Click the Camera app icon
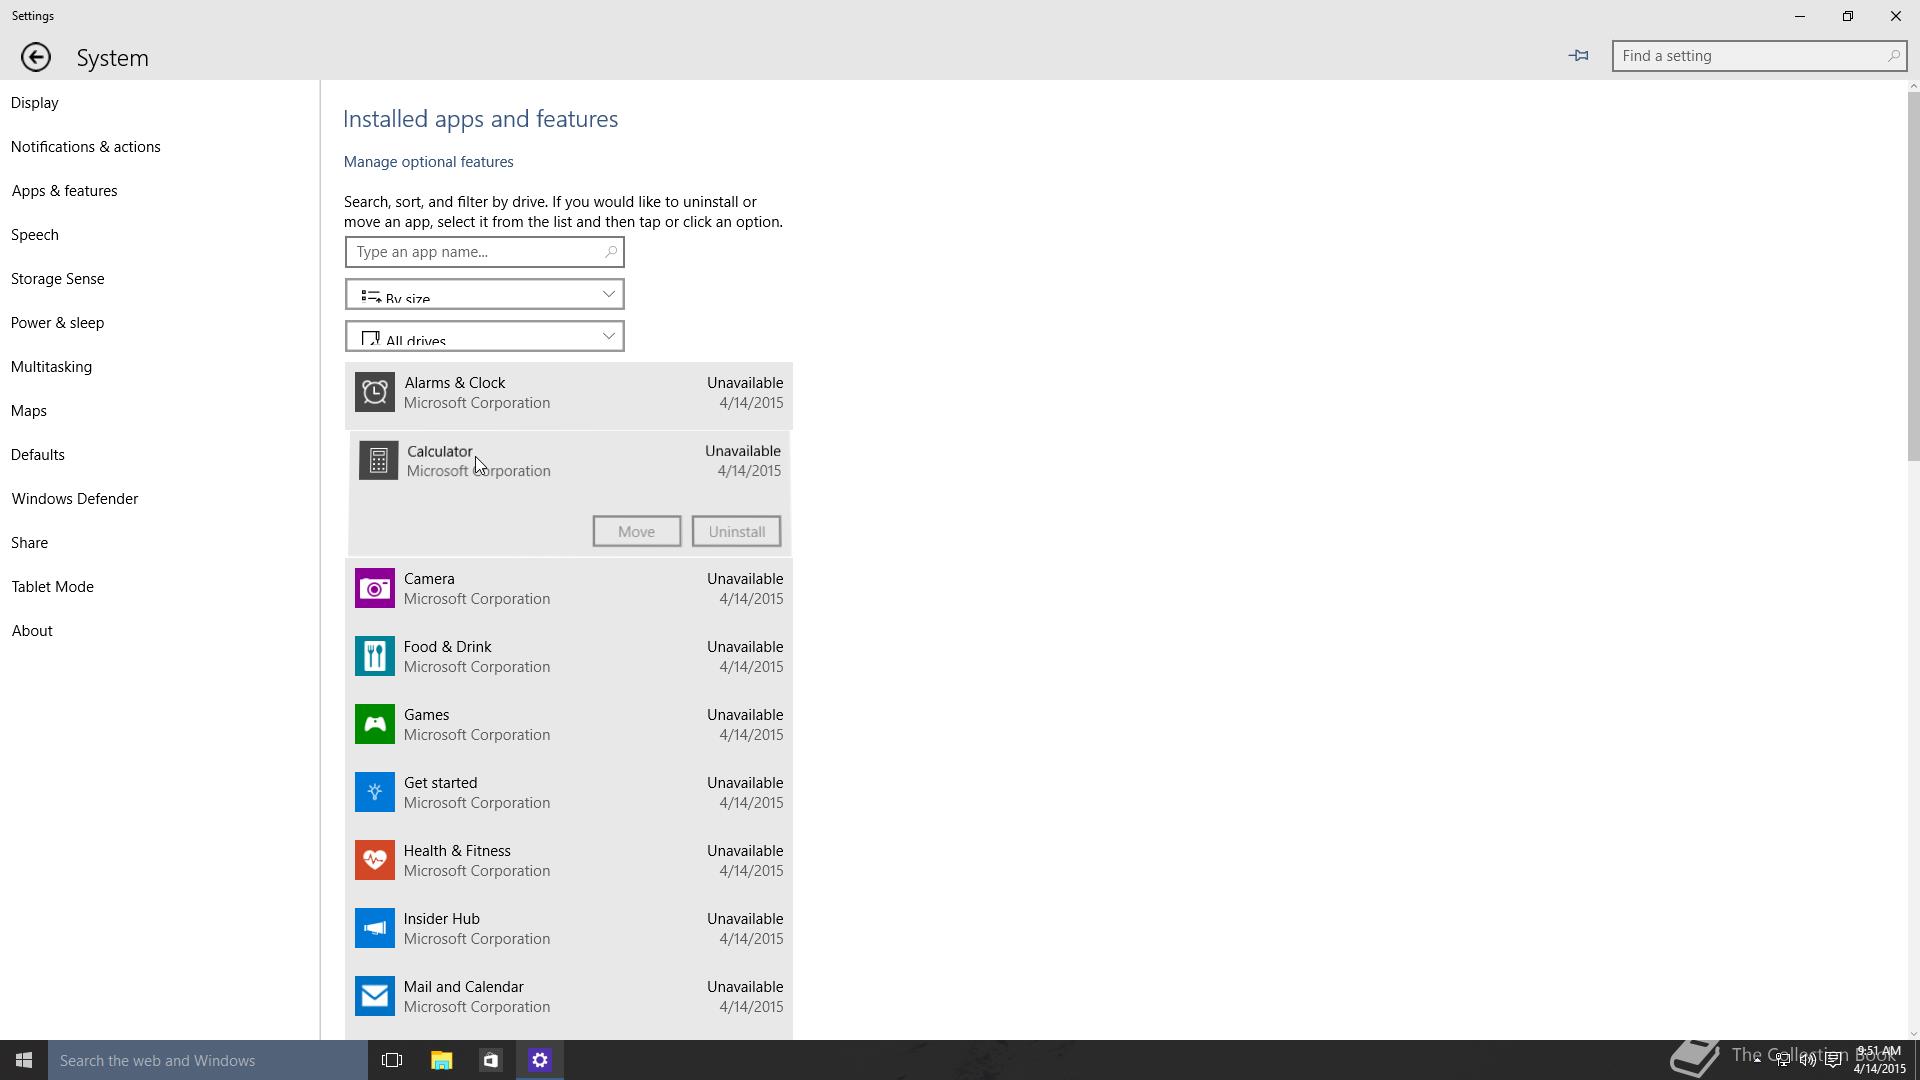The height and width of the screenshot is (1080, 1920). pyautogui.click(x=375, y=589)
